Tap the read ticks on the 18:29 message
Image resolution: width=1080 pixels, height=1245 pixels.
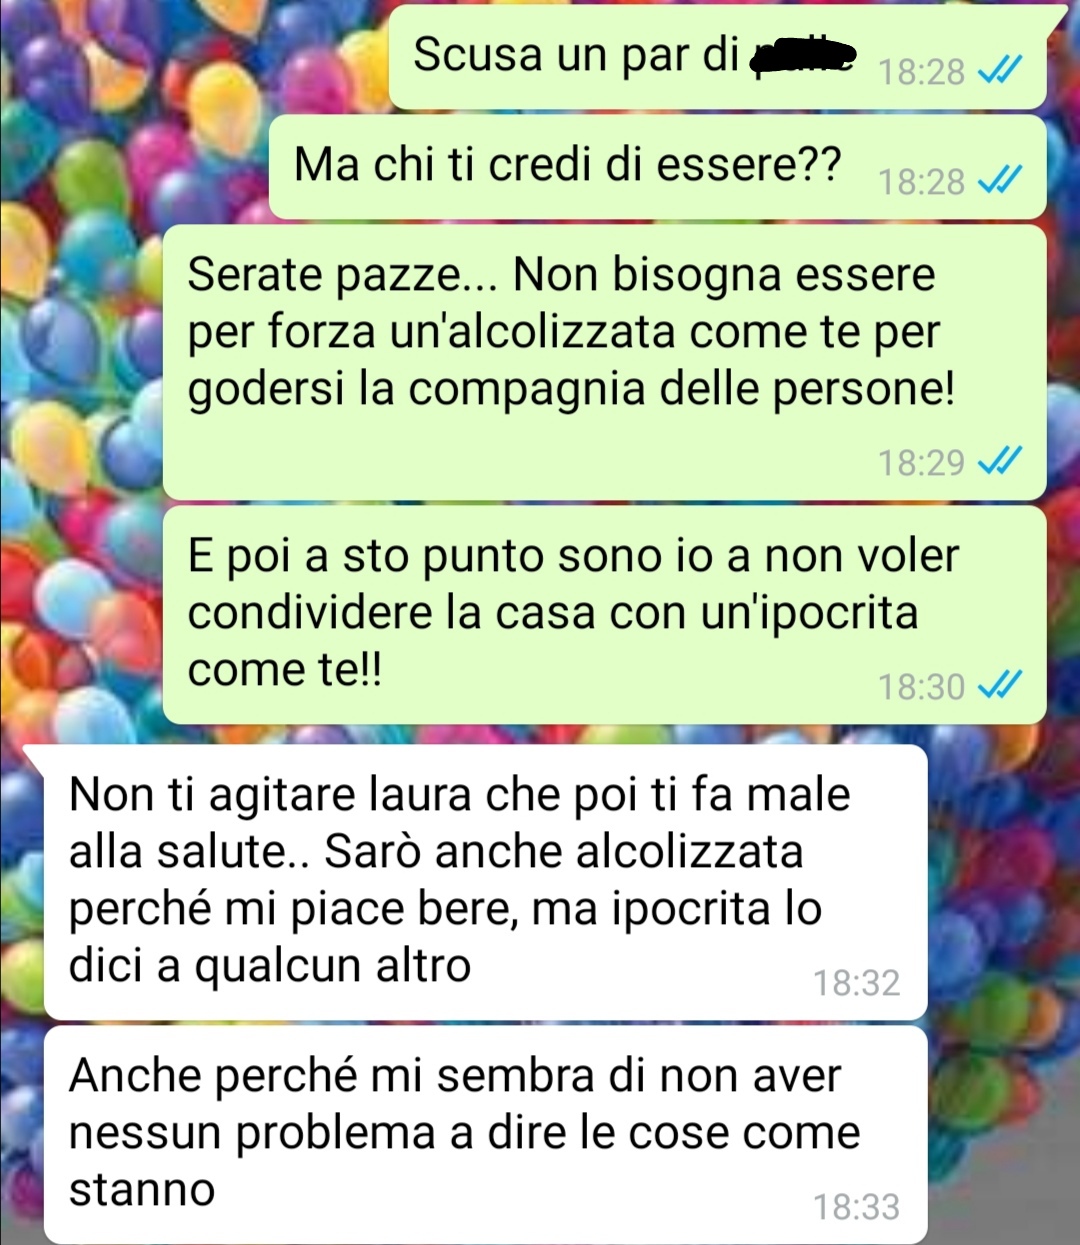click(x=999, y=461)
